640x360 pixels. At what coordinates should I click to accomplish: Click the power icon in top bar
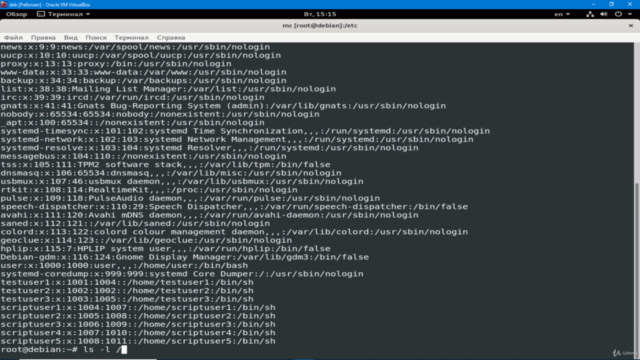[618, 14]
